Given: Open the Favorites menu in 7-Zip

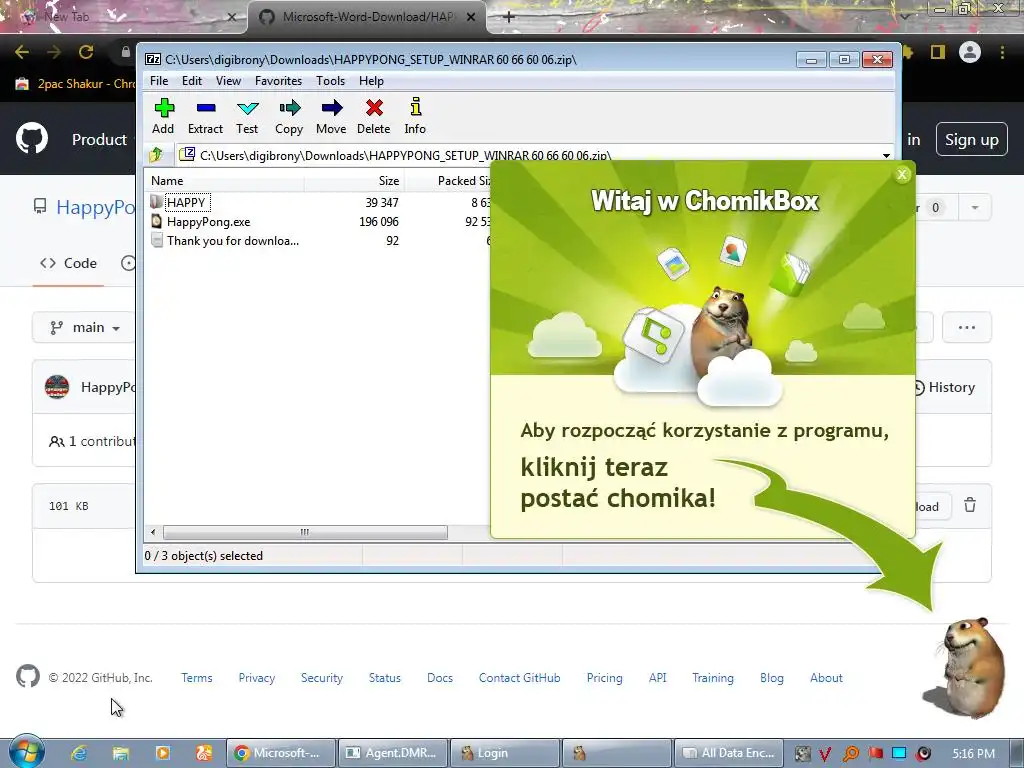Looking at the screenshot, I should [x=278, y=81].
